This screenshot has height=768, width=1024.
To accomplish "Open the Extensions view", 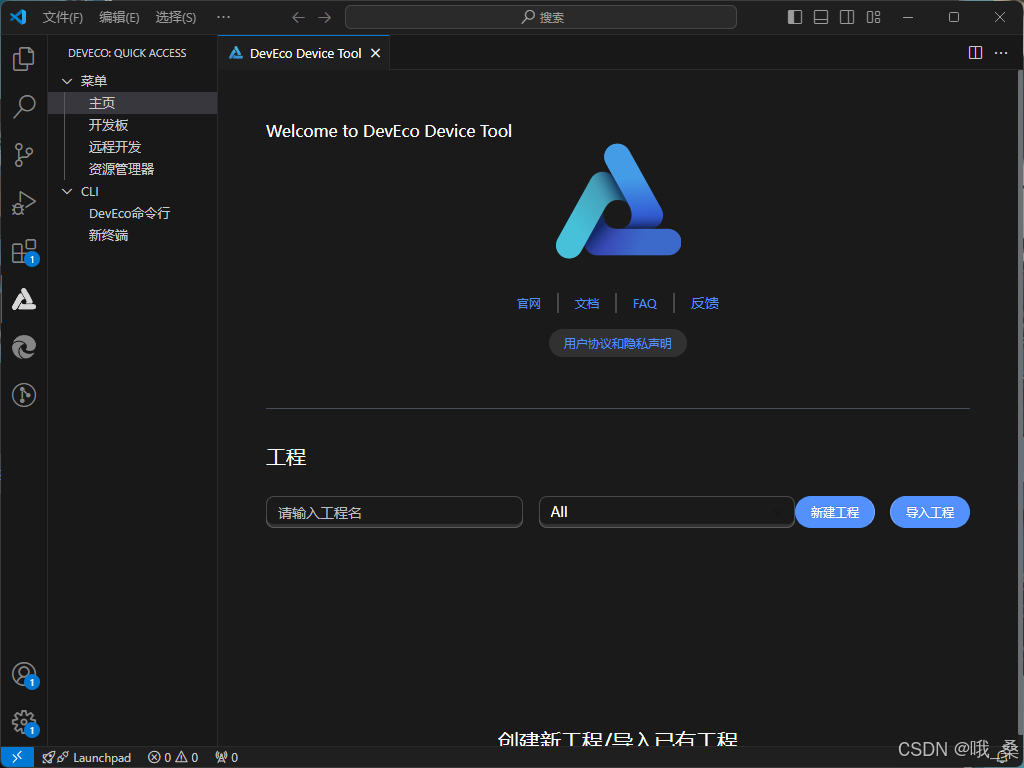I will coord(24,251).
